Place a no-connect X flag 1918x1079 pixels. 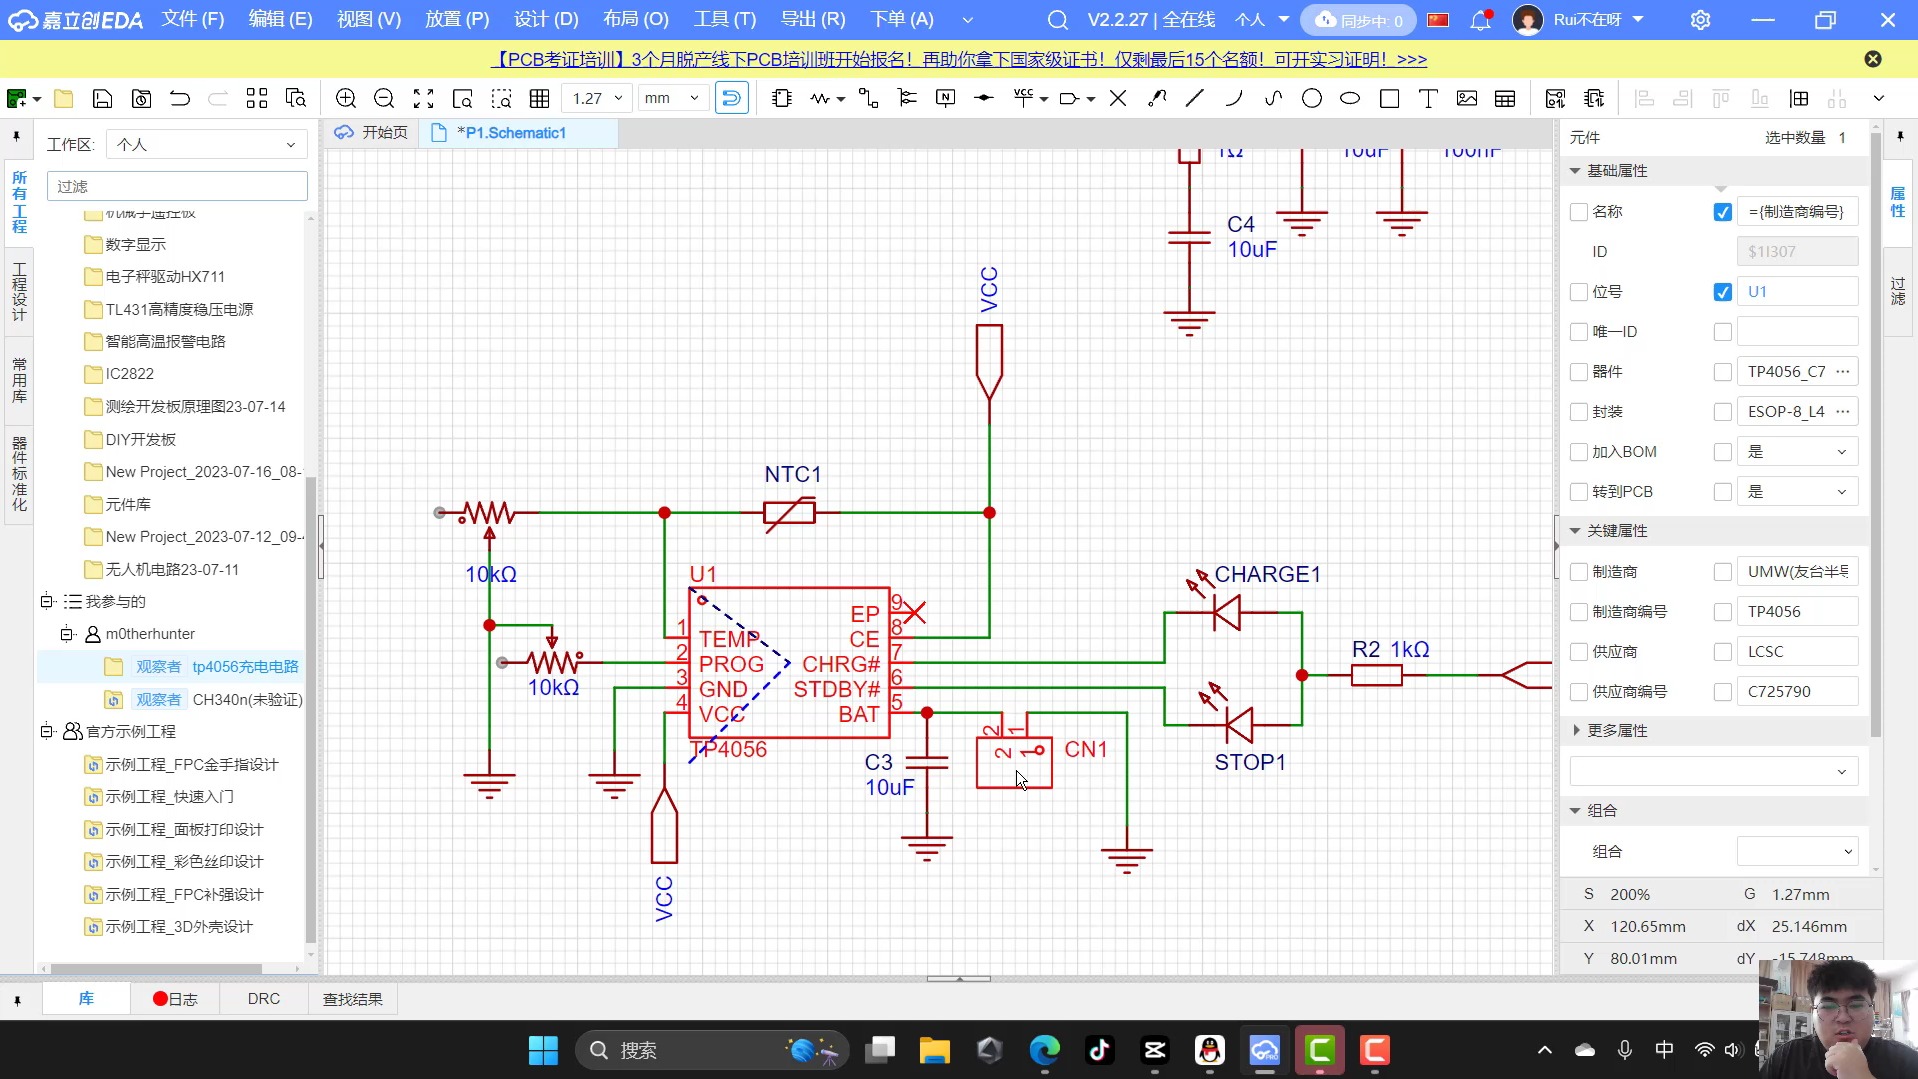(x=1118, y=98)
